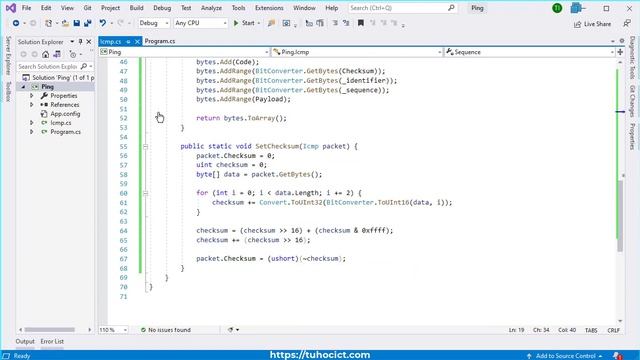Click the CRLF line ending indicator
The height and width of the screenshot is (360, 640).
tap(613, 330)
